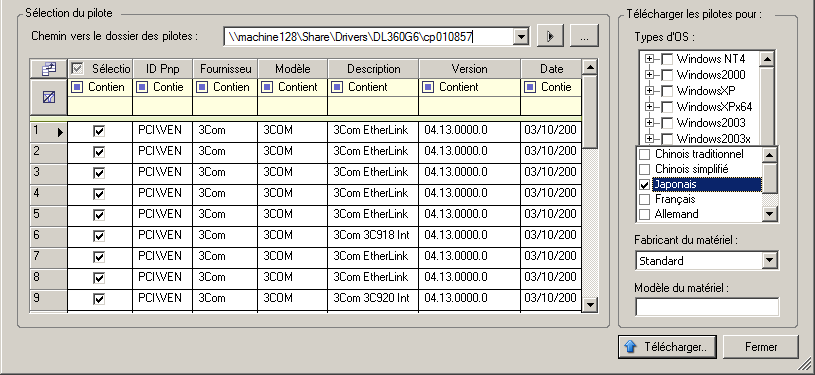This screenshot has width=815, height=375.
Task: Expand the WindowsXPx64 tree node
Action: click(x=649, y=107)
